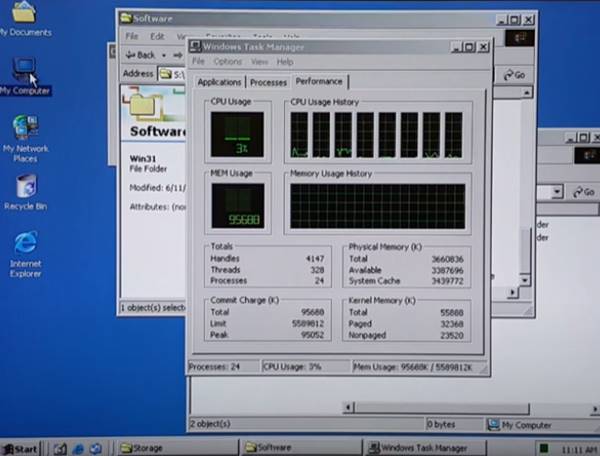Click the Commit Charge Limit 5589812
600x456 pixels.
[308, 324]
